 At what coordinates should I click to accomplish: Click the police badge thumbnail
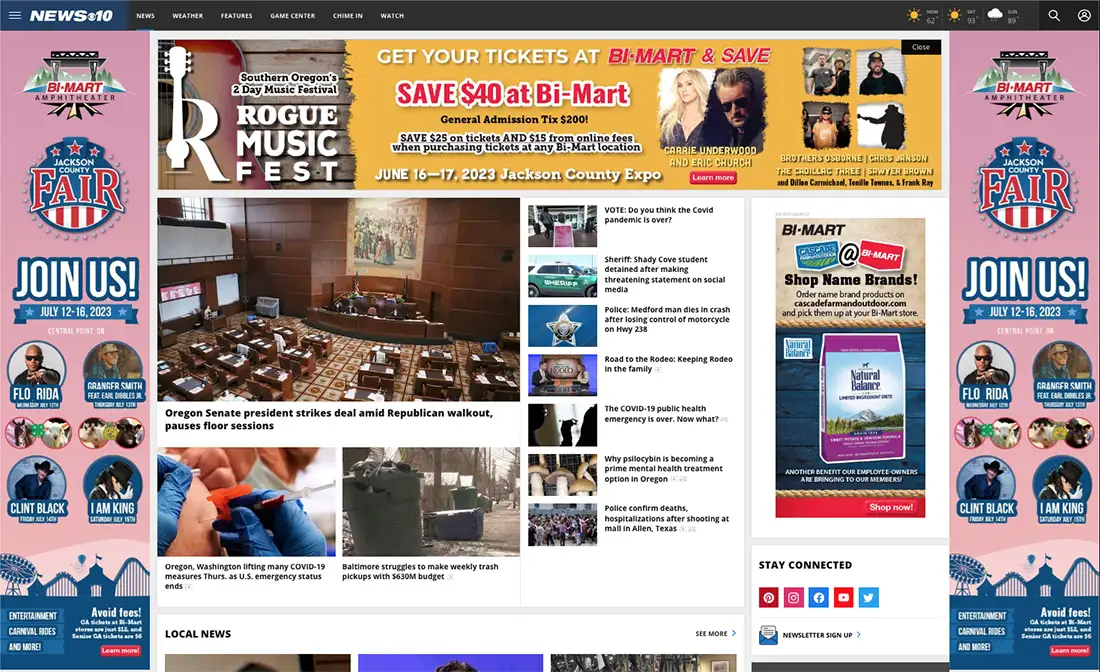tap(563, 325)
